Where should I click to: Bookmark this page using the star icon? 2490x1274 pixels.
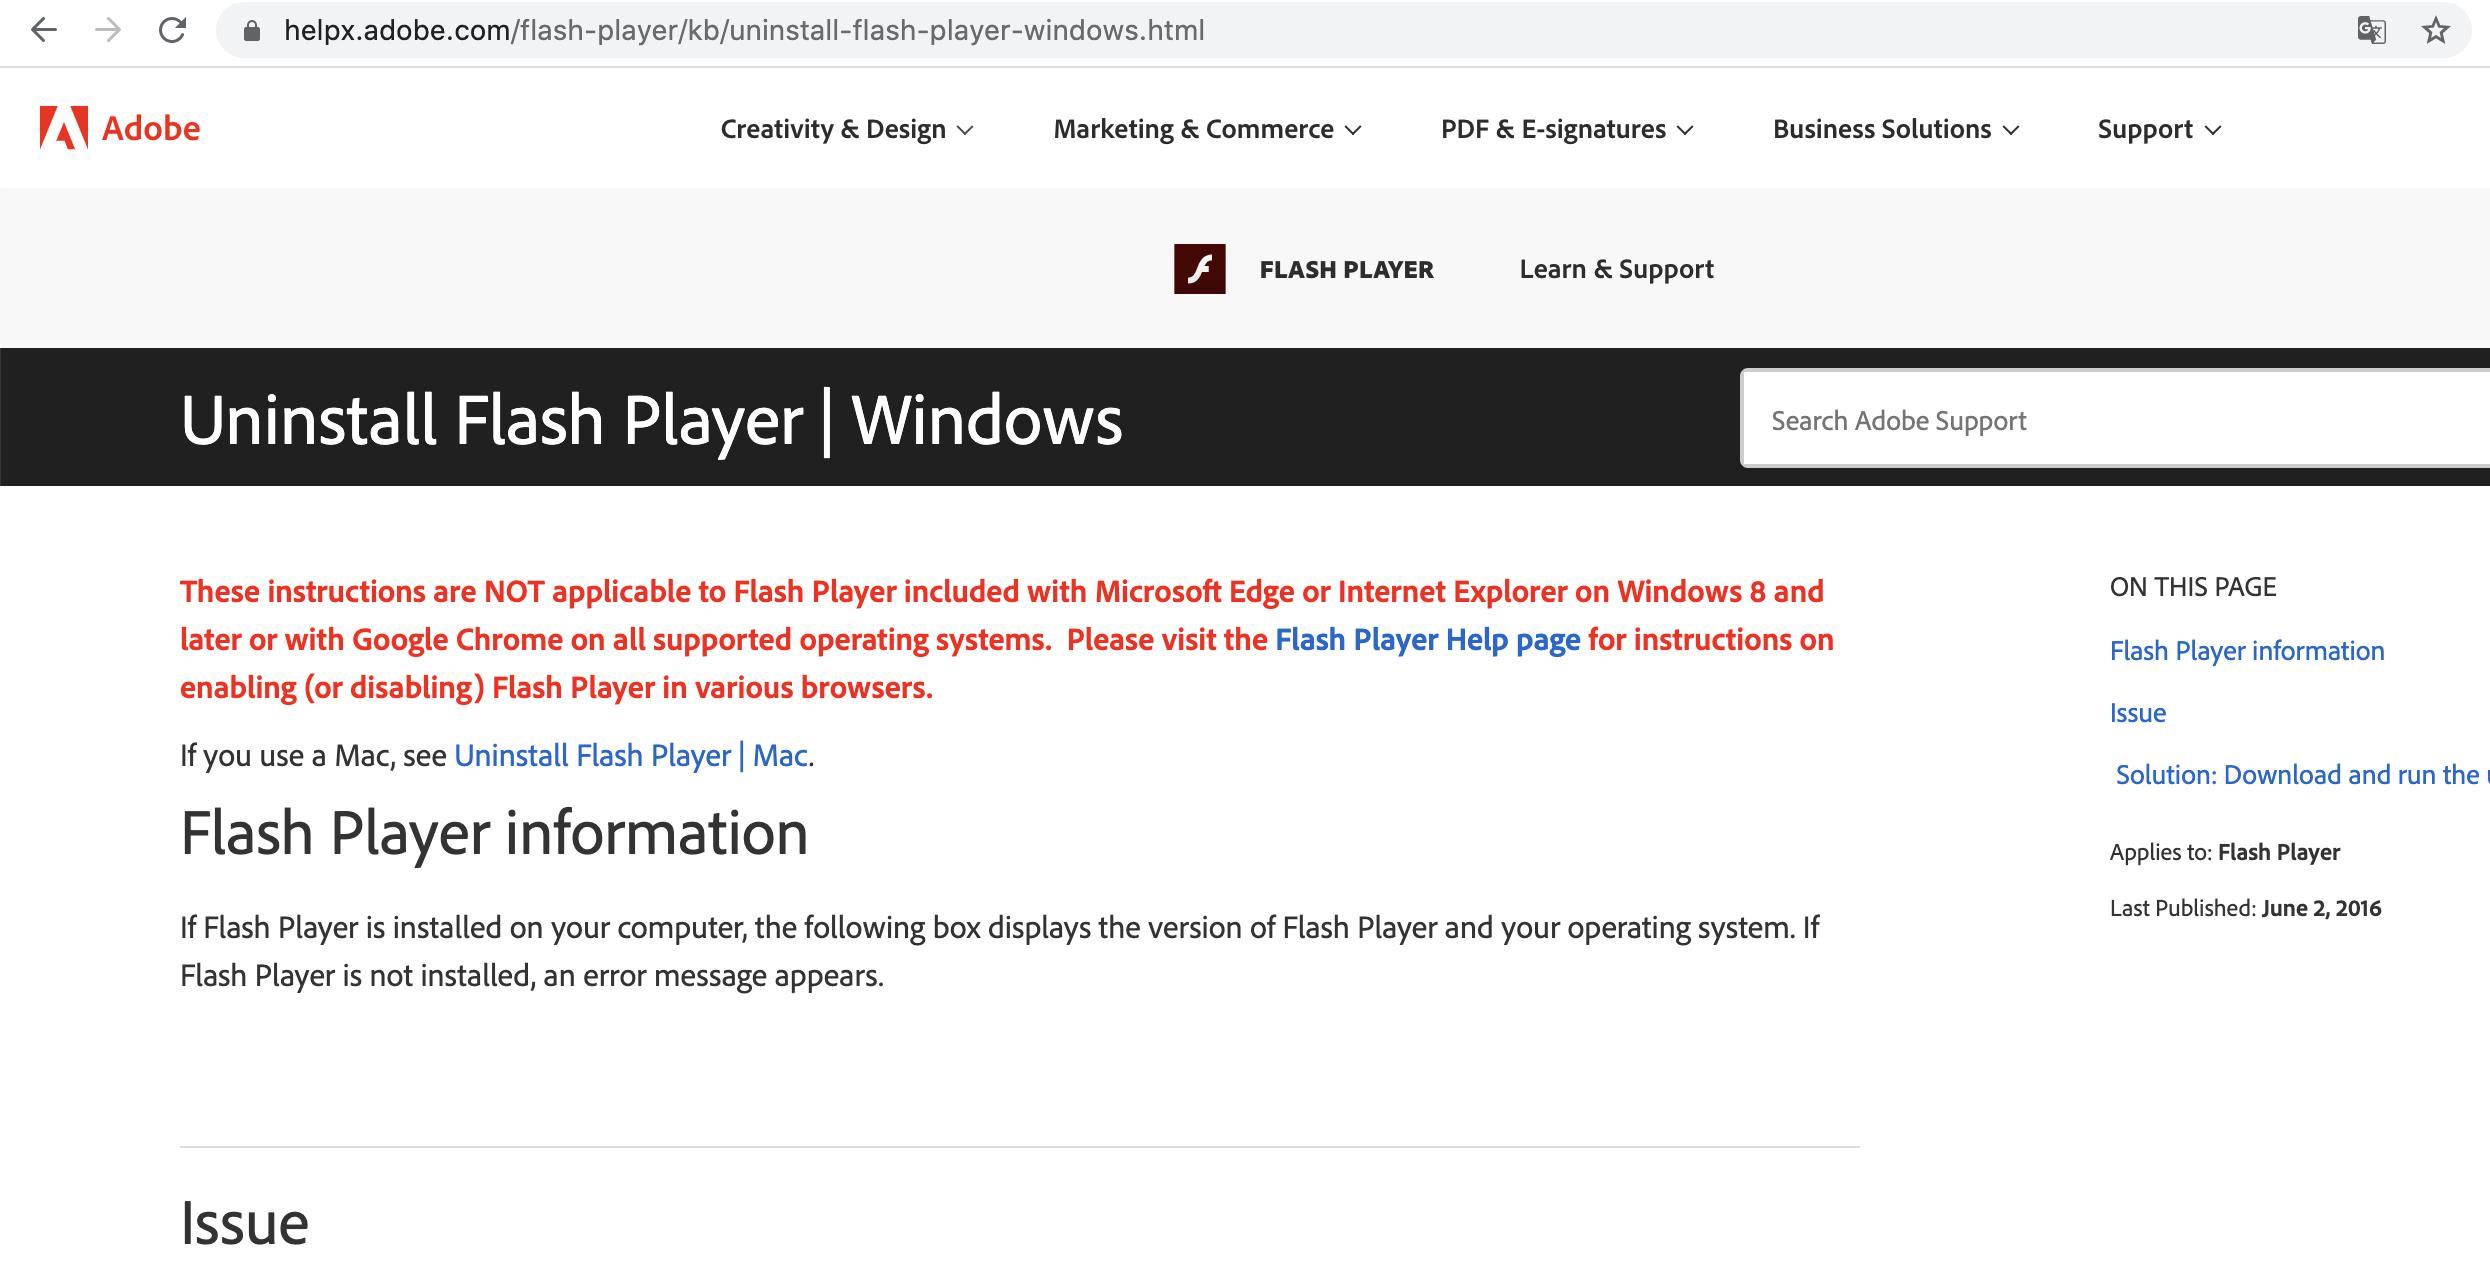tap(2434, 31)
